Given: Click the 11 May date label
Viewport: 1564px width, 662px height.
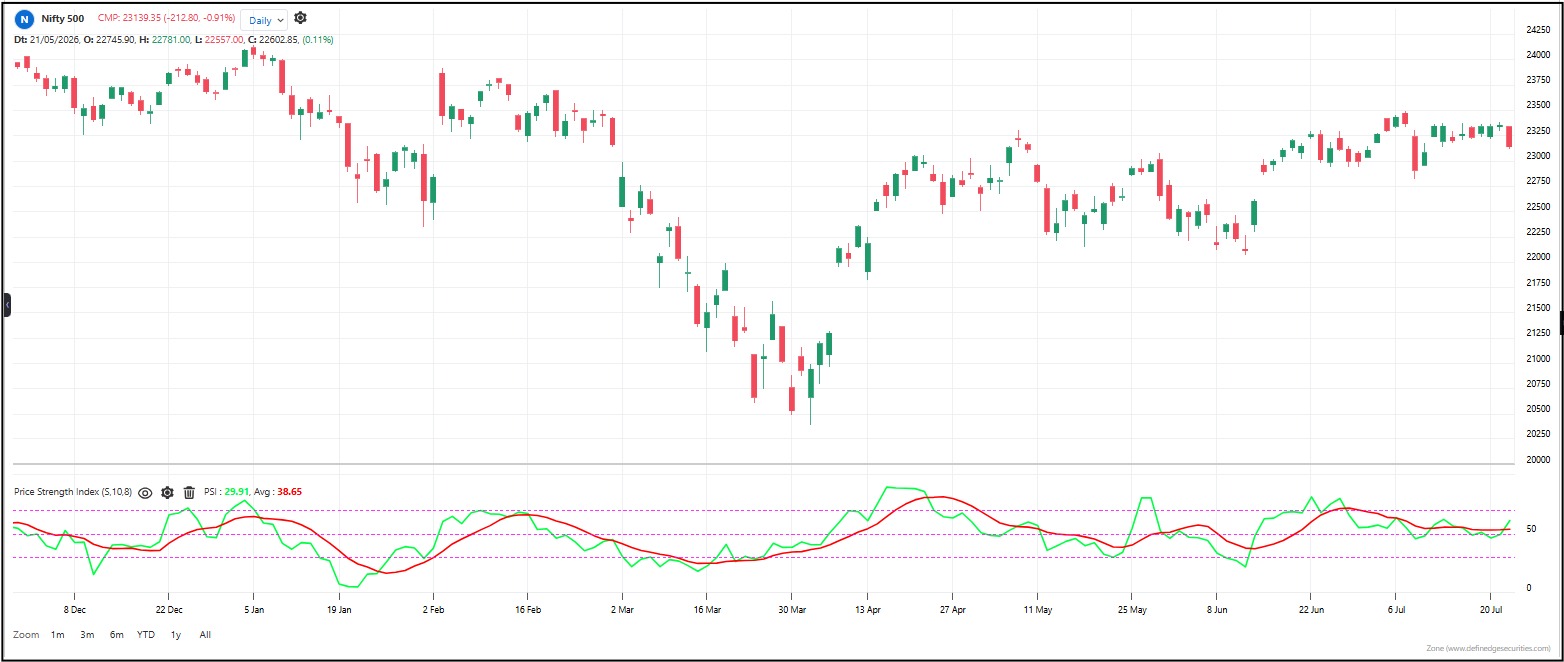Looking at the screenshot, I should (1038, 608).
